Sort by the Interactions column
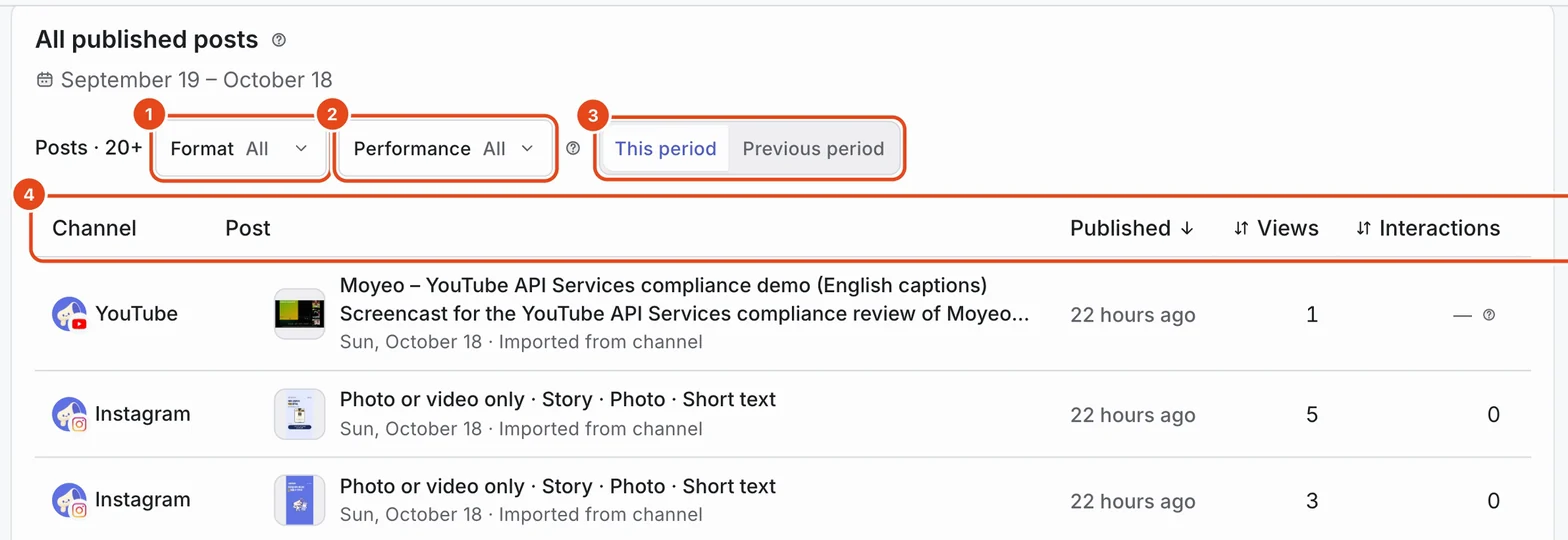Viewport: 1568px width, 540px height. (x=1428, y=228)
